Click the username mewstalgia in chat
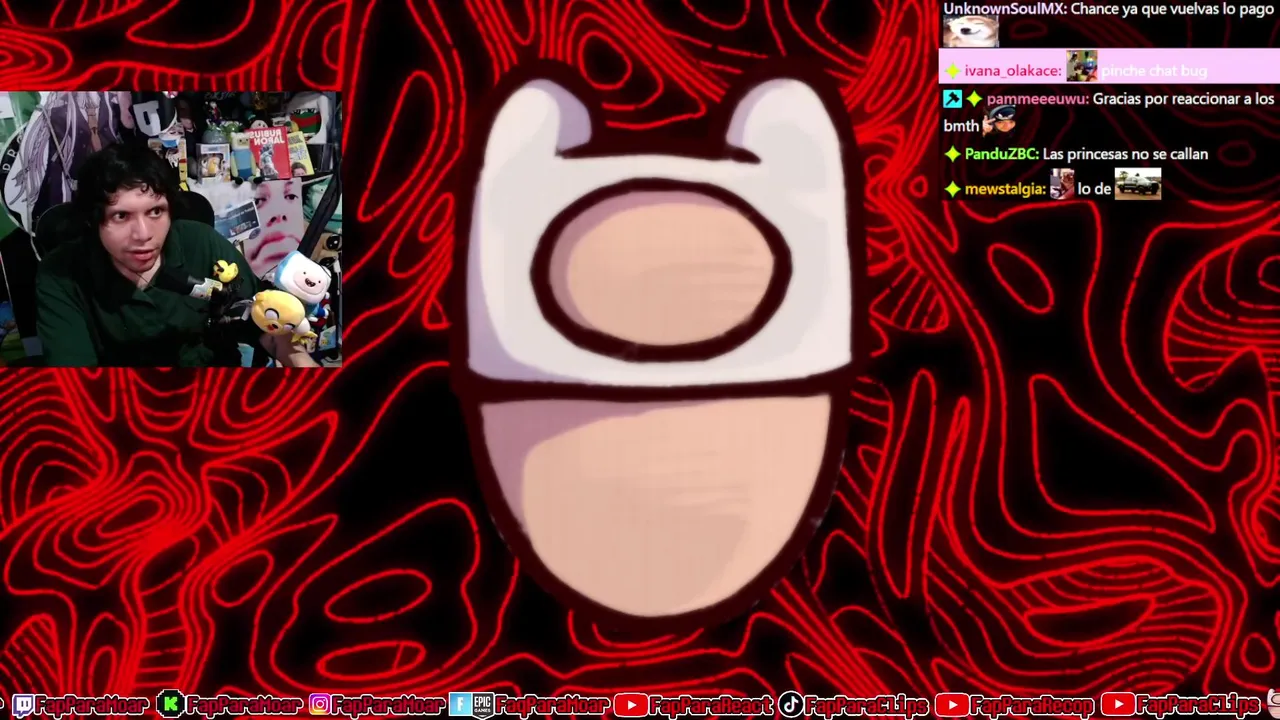The image size is (1280, 720). click(x=1004, y=189)
